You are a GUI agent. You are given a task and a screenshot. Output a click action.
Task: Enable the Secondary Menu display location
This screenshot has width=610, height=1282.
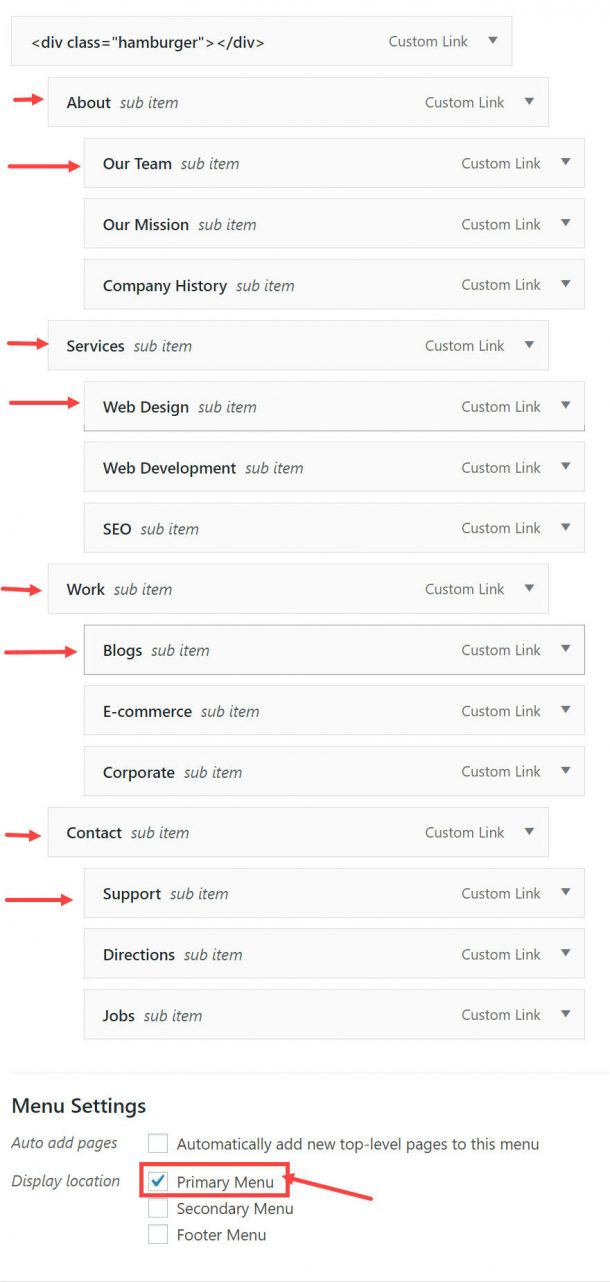pyautogui.click(x=157, y=1208)
